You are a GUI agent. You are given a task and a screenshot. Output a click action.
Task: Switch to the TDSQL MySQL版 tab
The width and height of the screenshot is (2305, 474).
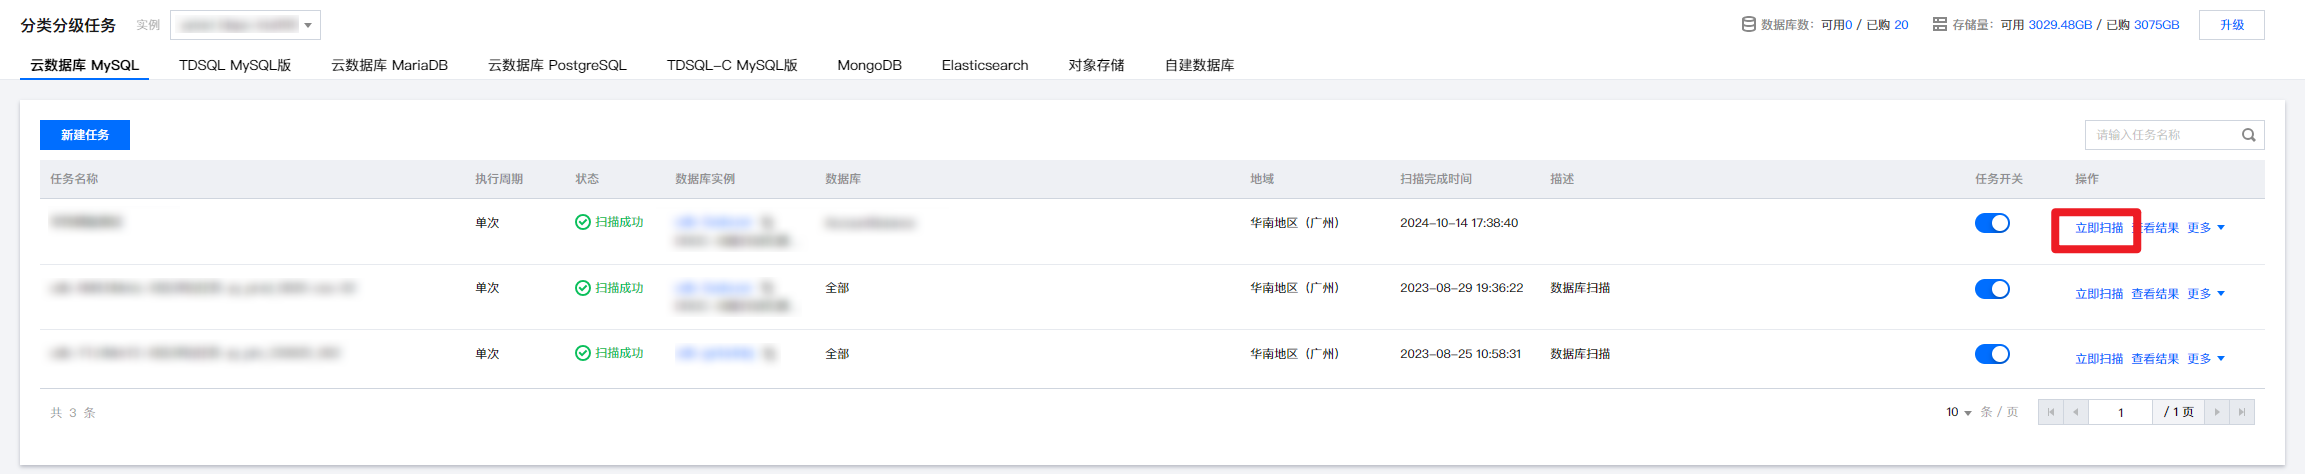tap(235, 65)
